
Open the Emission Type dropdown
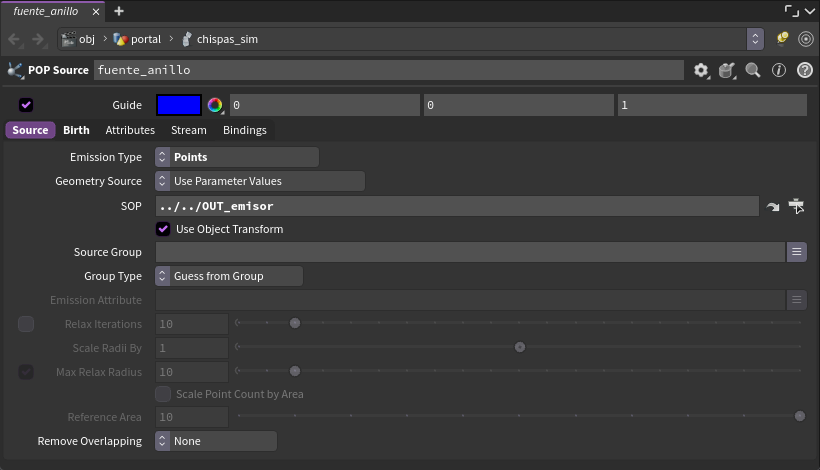(x=237, y=157)
